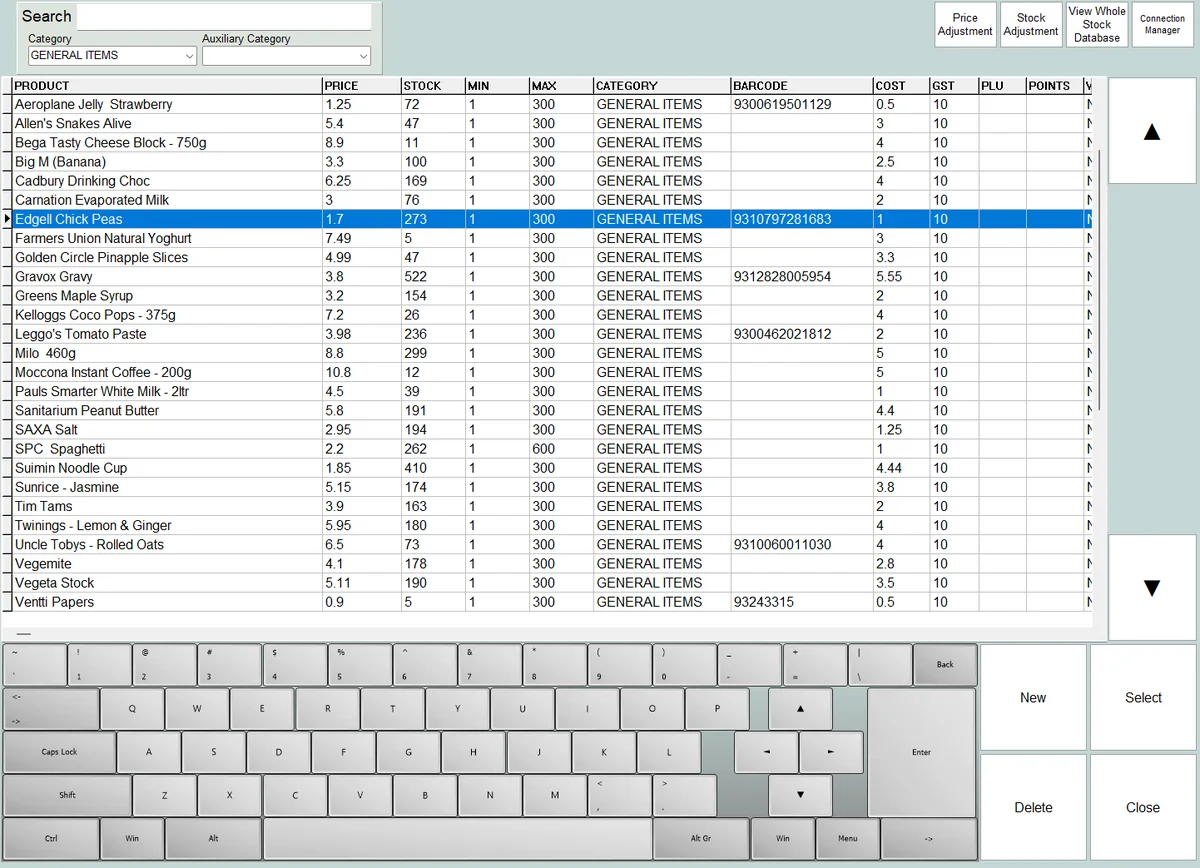This screenshot has height=868, width=1200.
Task: Tap the left arrow key on the on-screen keyboard
Action: 766,752
